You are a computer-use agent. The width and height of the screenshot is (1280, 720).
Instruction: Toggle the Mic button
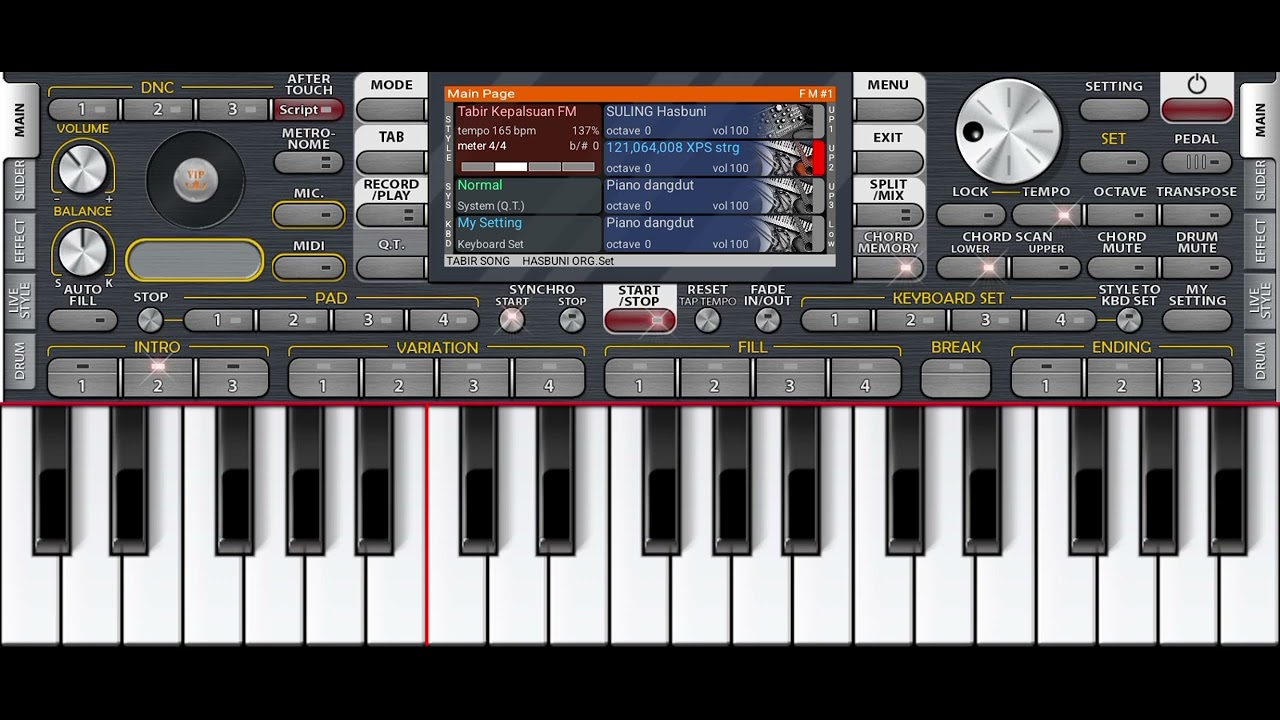coord(309,215)
